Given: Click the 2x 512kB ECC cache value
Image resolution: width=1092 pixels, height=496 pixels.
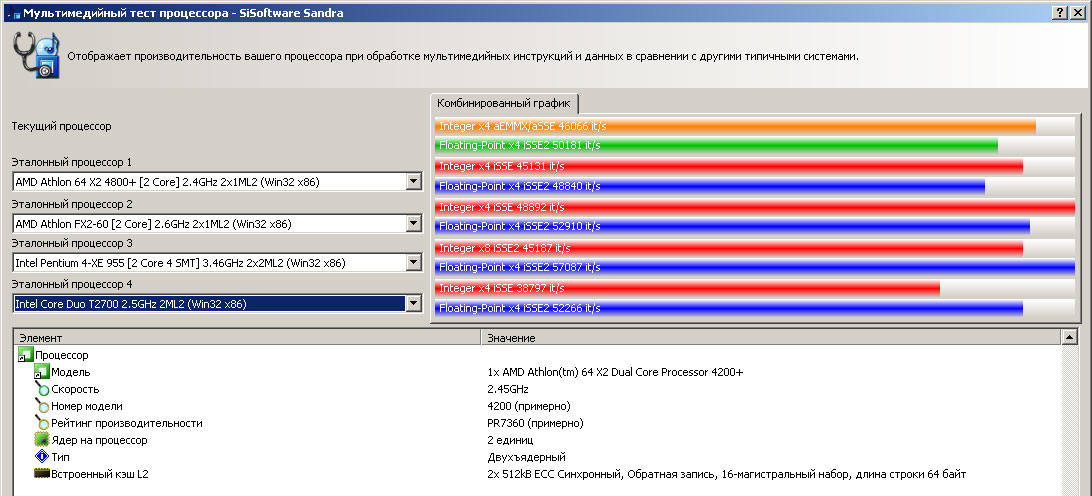Looking at the screenshot, I should tap(726, 474).
